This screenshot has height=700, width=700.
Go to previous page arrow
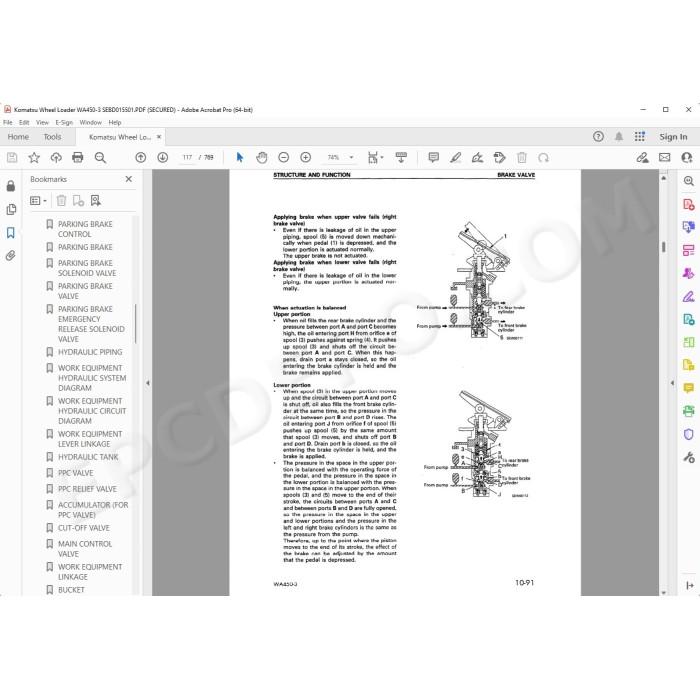141,158
